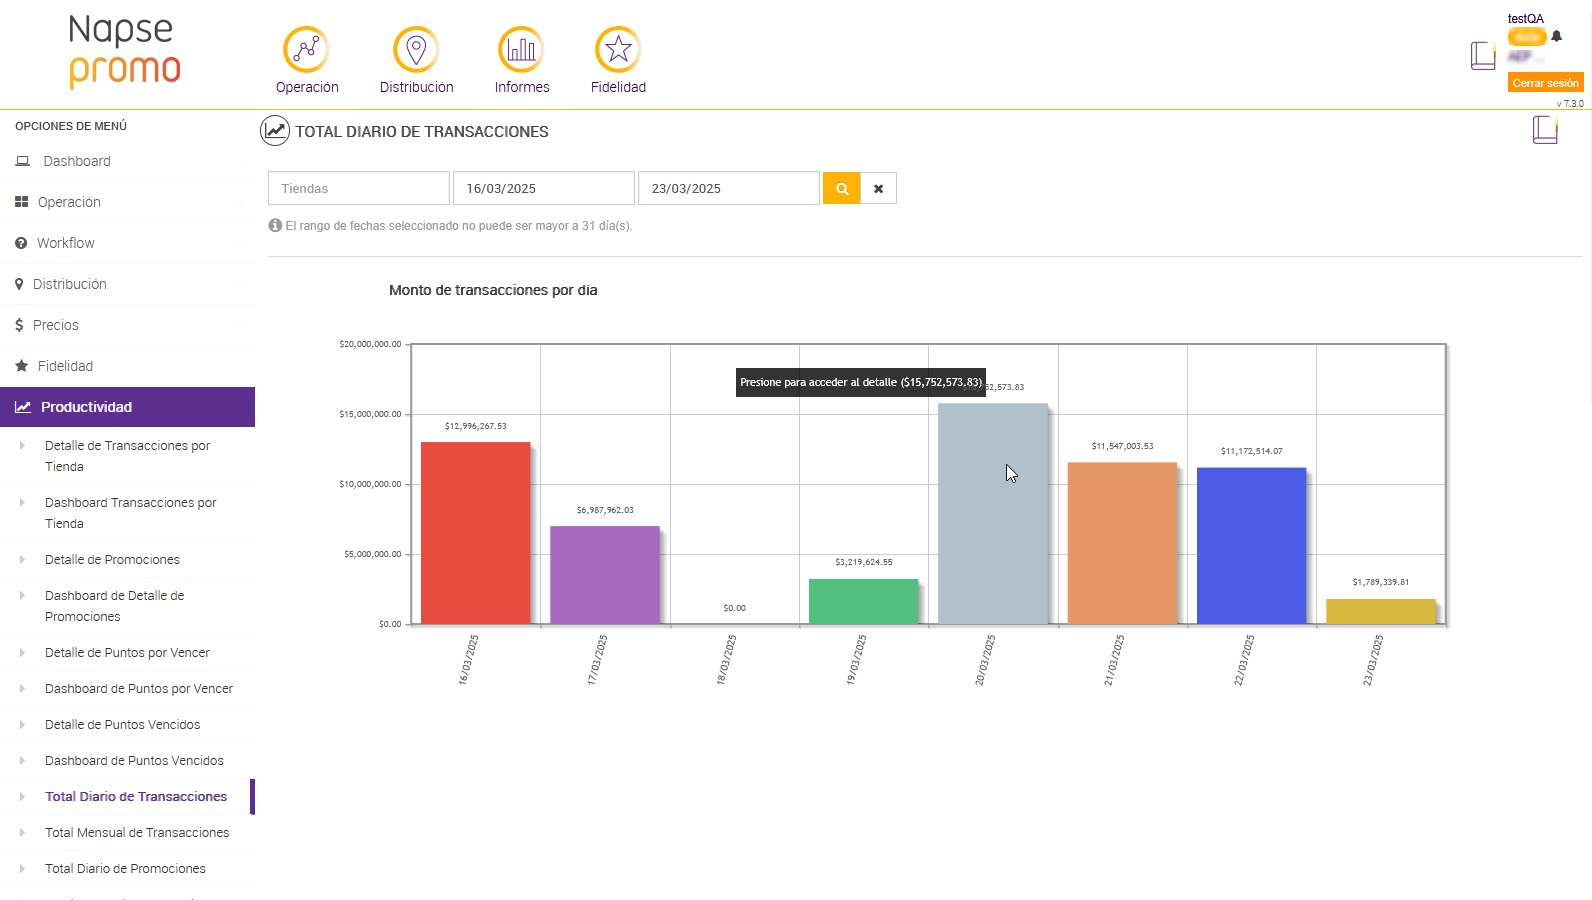Screen dimensions: 1592x900
Task: Open the Informes bar chart icon
Action: 521,49
